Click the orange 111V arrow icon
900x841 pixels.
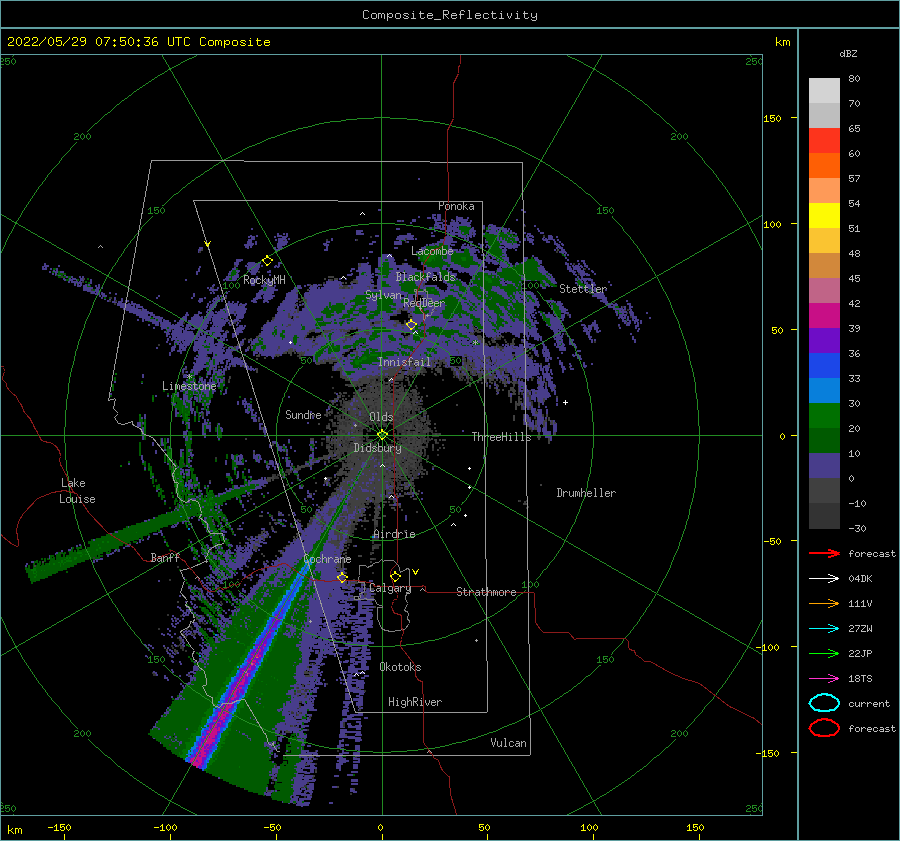(824, 603)
